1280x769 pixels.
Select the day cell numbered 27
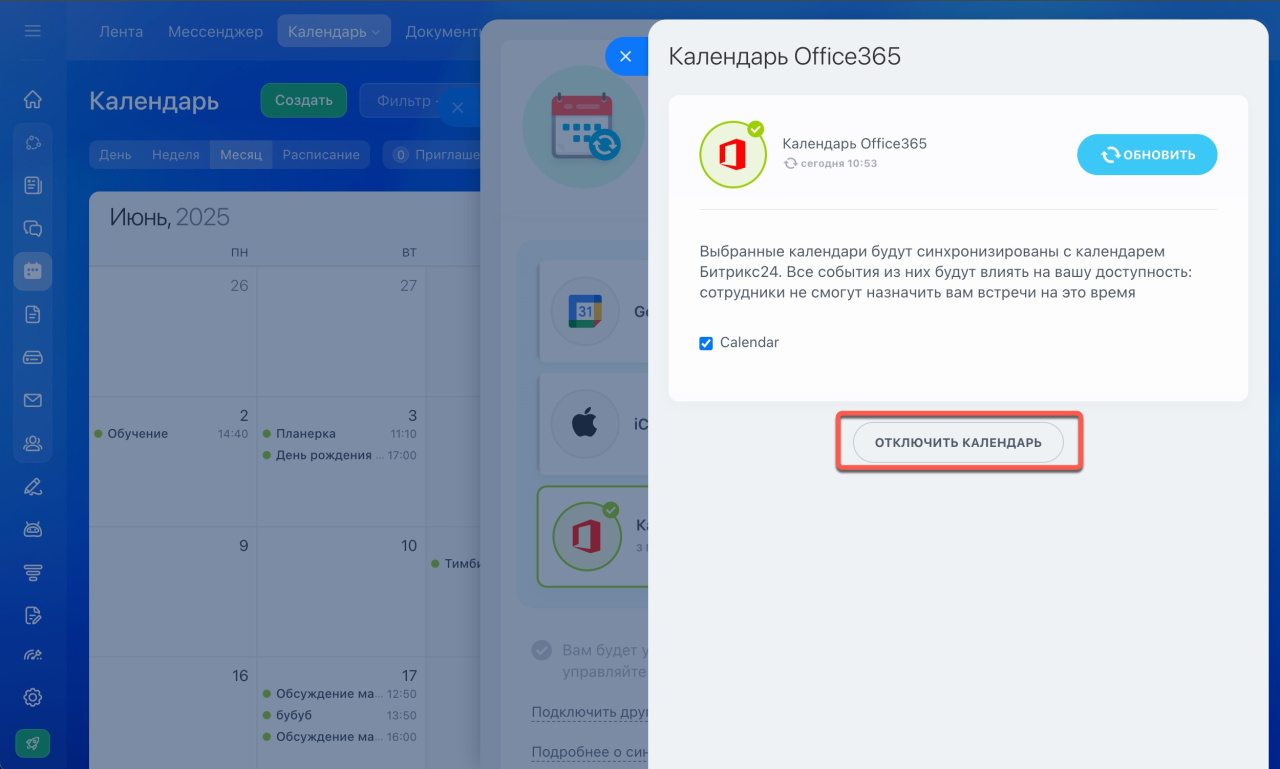tap(342, 331)
